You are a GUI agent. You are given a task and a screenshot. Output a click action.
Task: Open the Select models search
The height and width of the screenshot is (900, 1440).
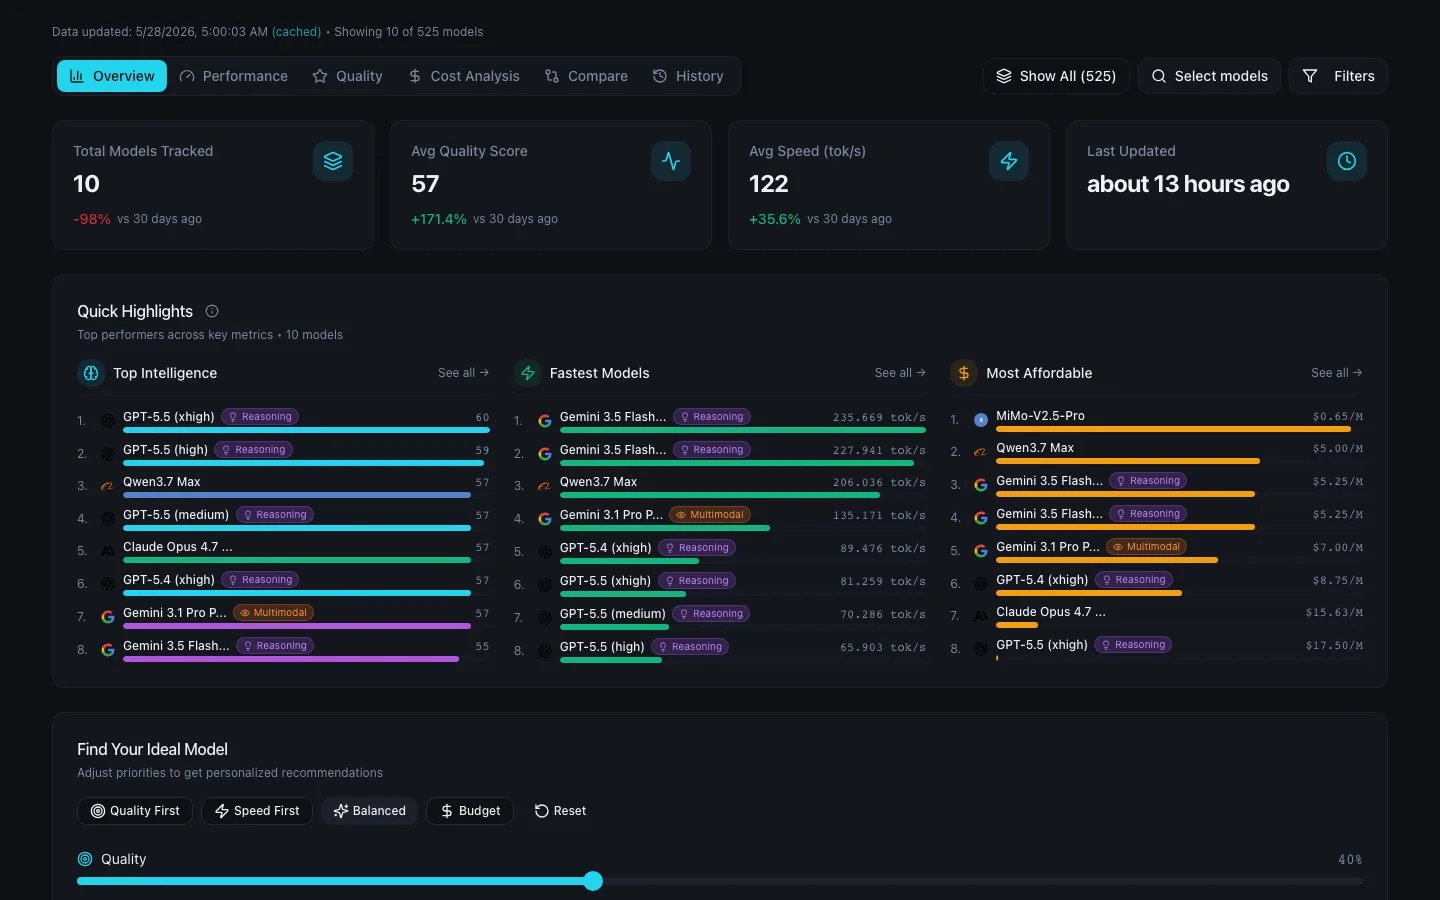pos(1209,76)
